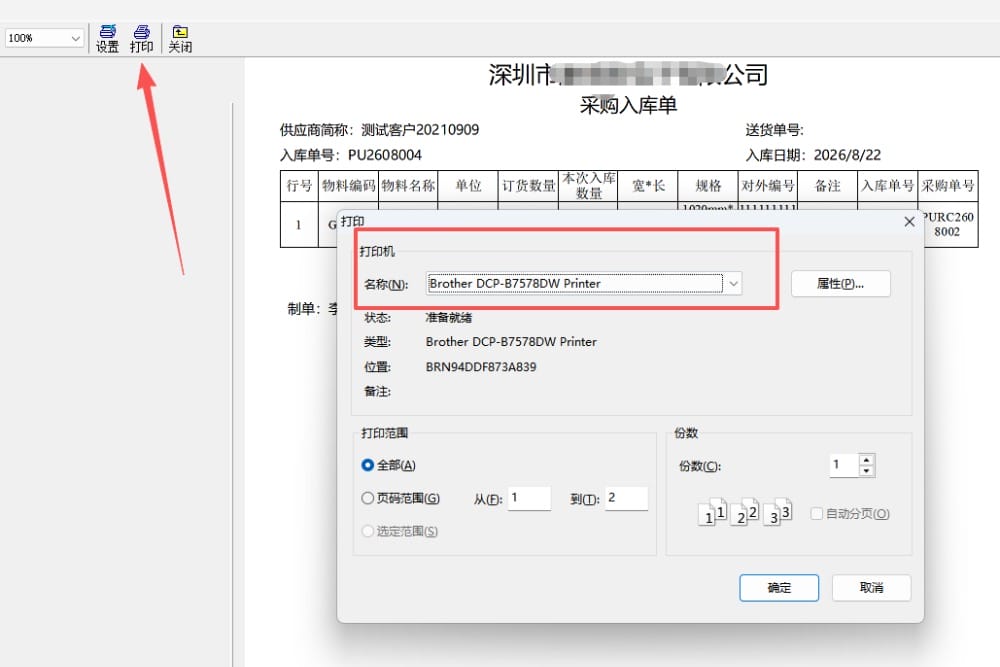Click the 份数(C) copies number field
The image size is (1000, 667).
[x=844, y=465]
